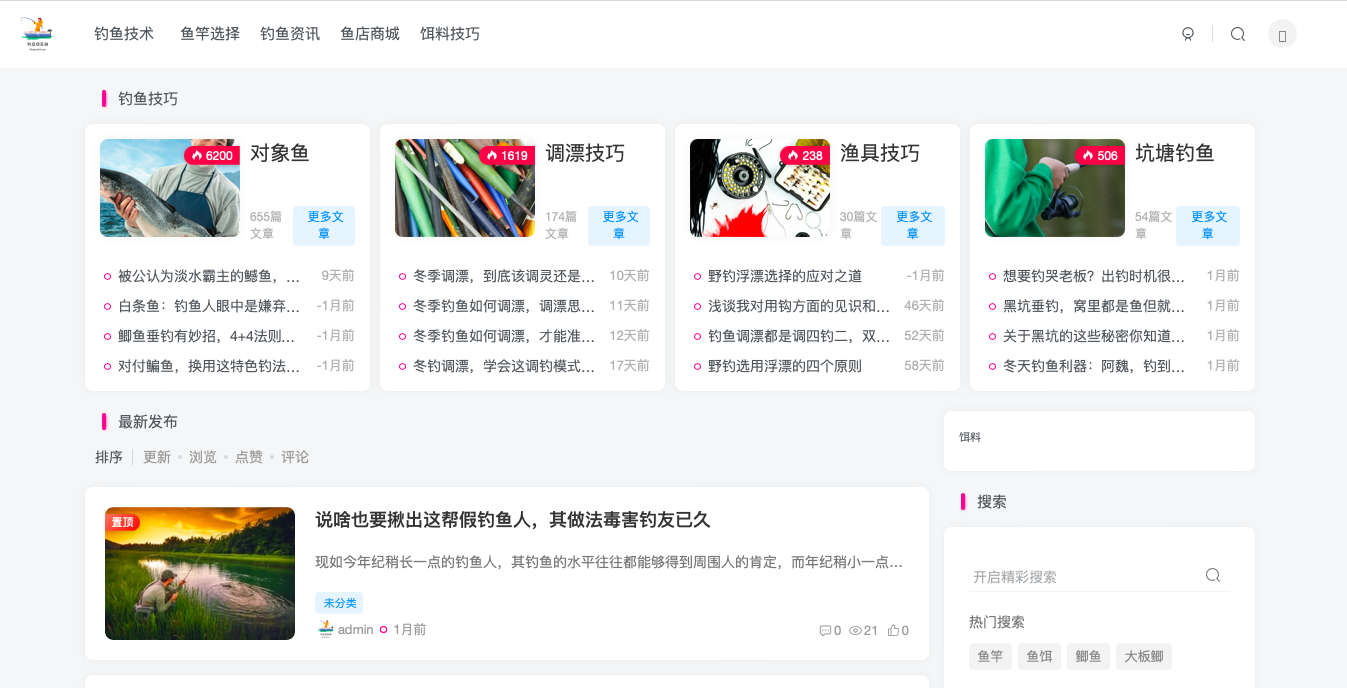Open the 坑塘钓鱼 green jacket thumbnail

tap(1055, 188)
